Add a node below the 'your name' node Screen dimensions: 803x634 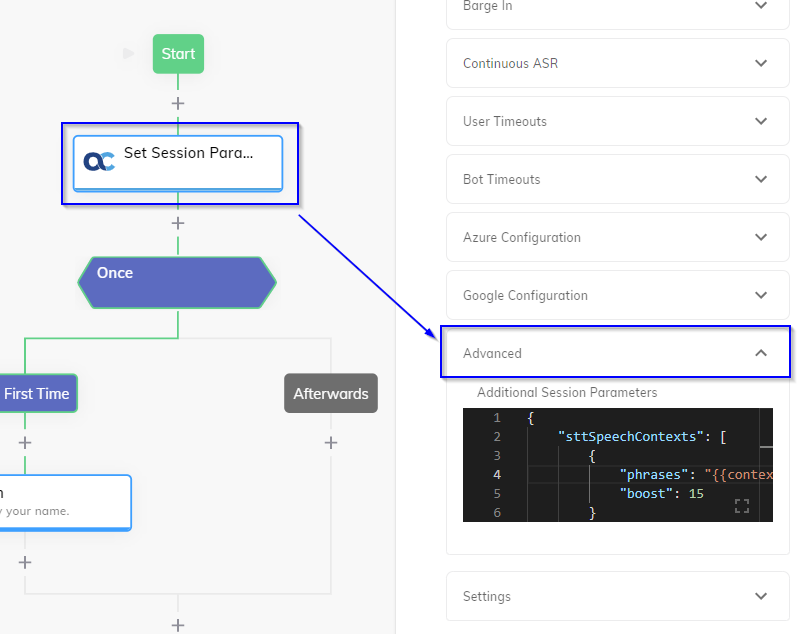pyautogui.click(x=25, y=562)
